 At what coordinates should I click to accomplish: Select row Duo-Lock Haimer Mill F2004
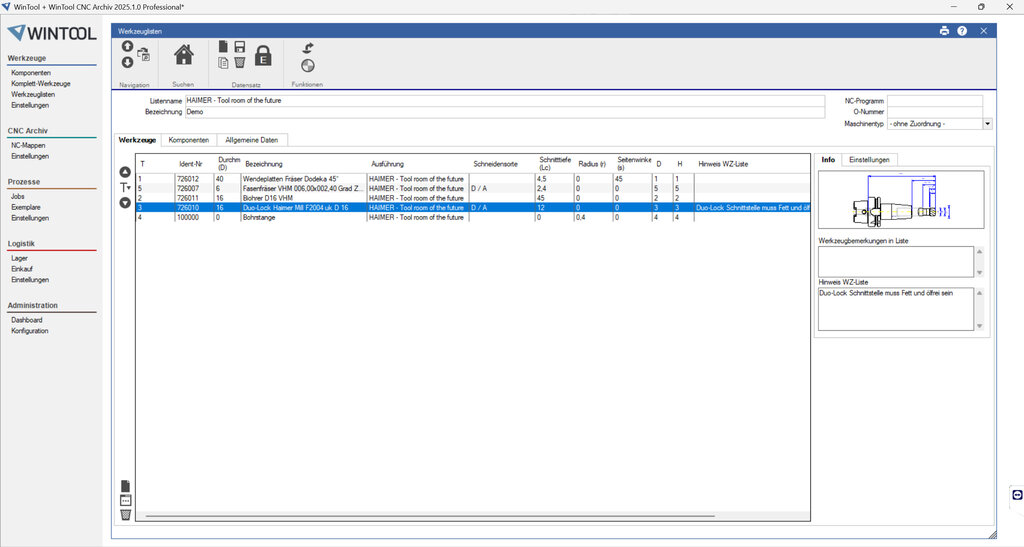473,208
